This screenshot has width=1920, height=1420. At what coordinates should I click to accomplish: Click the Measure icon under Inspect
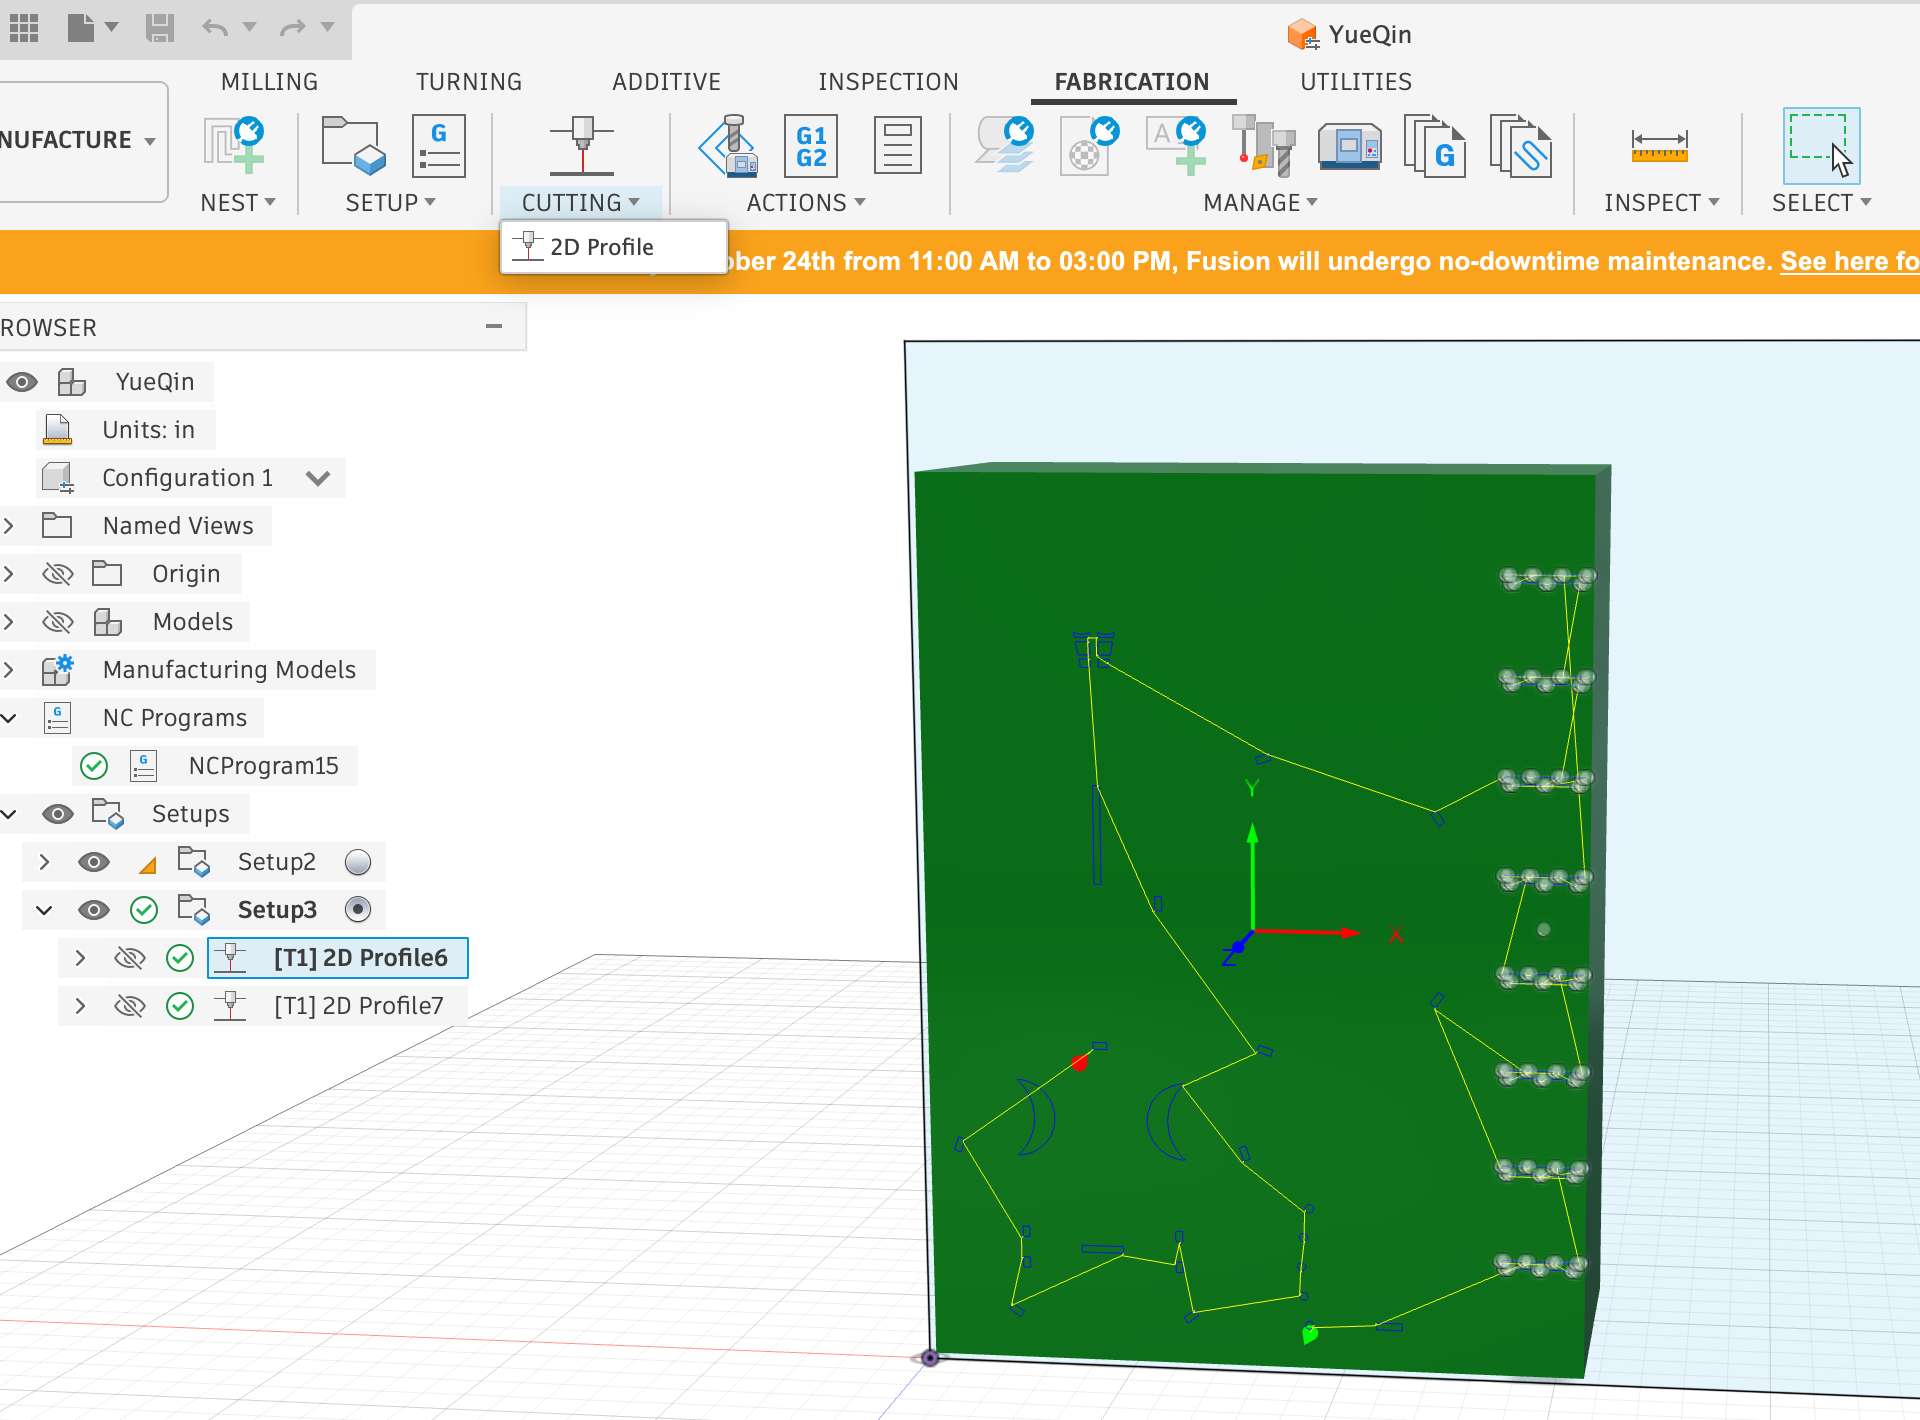point(1659,146)
